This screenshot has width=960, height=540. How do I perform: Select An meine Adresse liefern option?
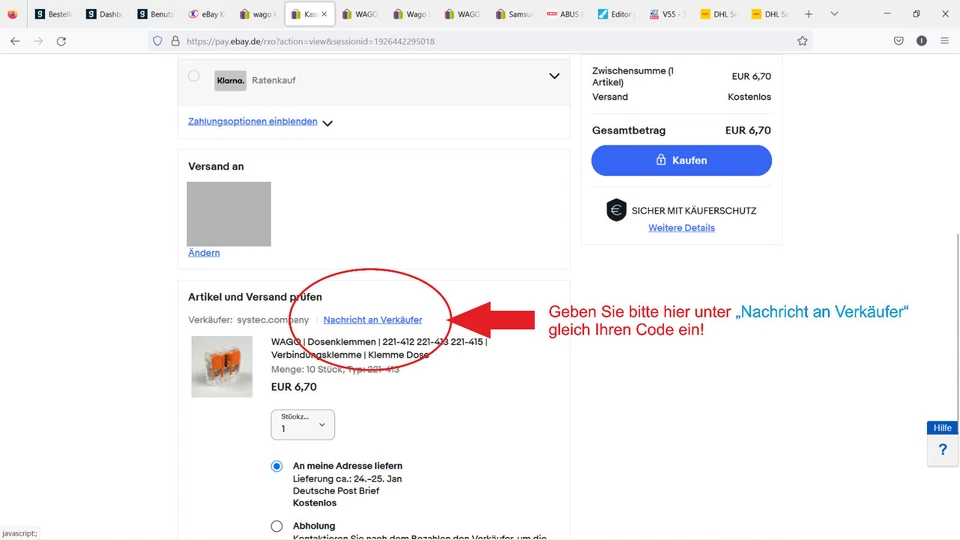coord(277,466)
